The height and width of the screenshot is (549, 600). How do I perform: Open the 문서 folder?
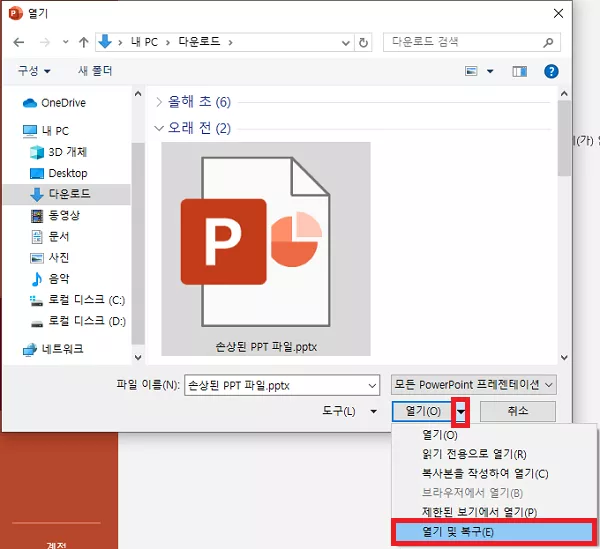point(50,237)
